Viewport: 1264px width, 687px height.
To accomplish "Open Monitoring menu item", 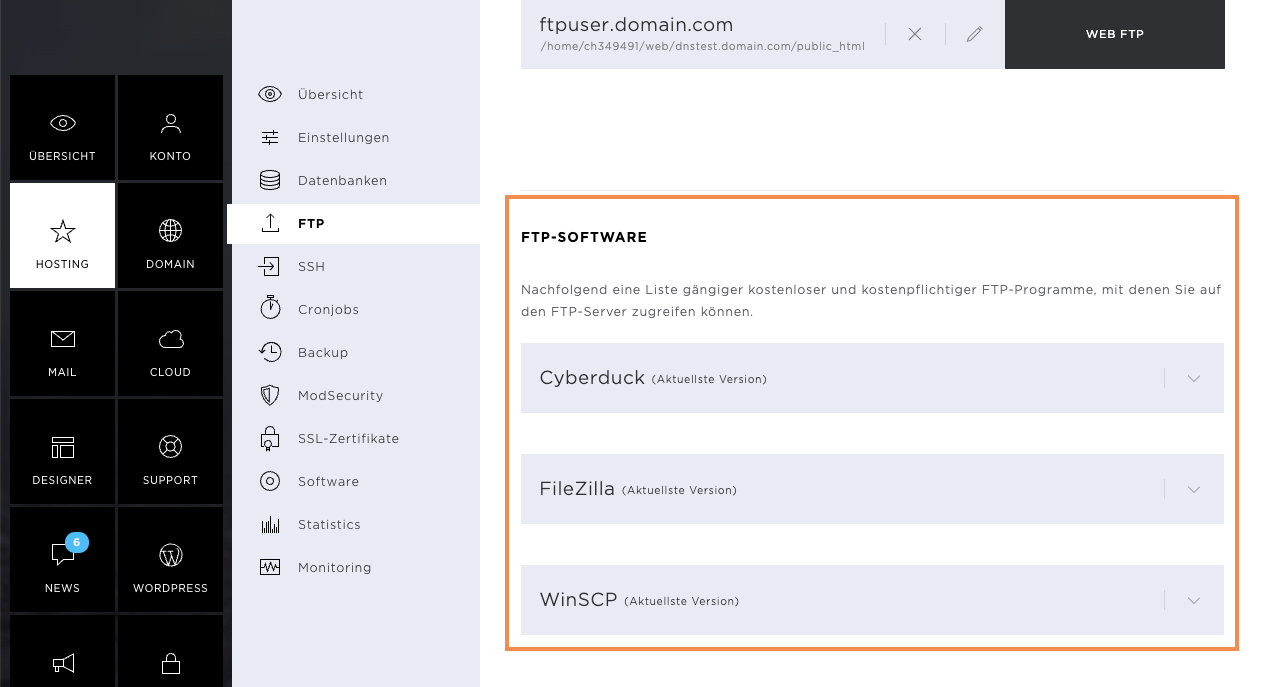I will tap(354, 568).
